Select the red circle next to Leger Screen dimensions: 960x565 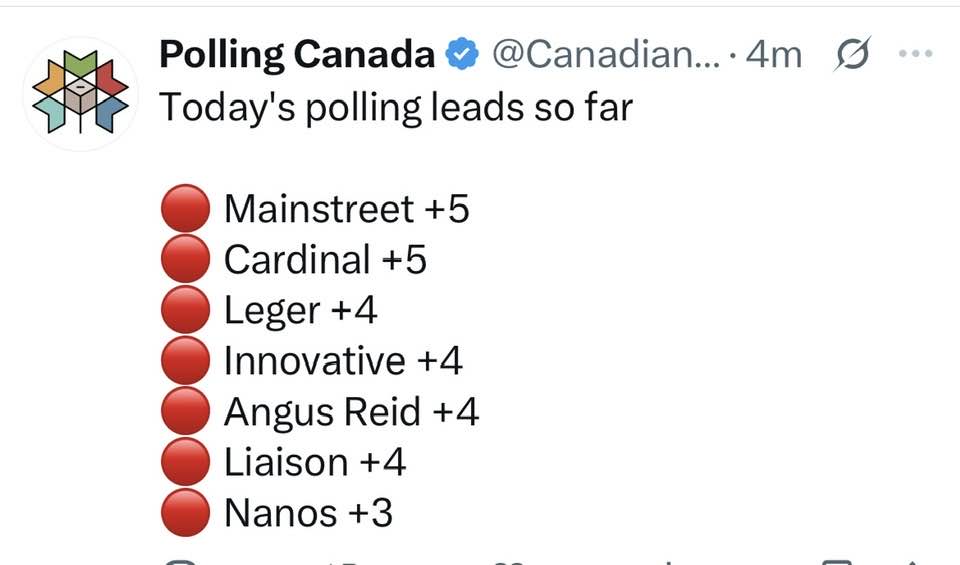pos(185,311)
